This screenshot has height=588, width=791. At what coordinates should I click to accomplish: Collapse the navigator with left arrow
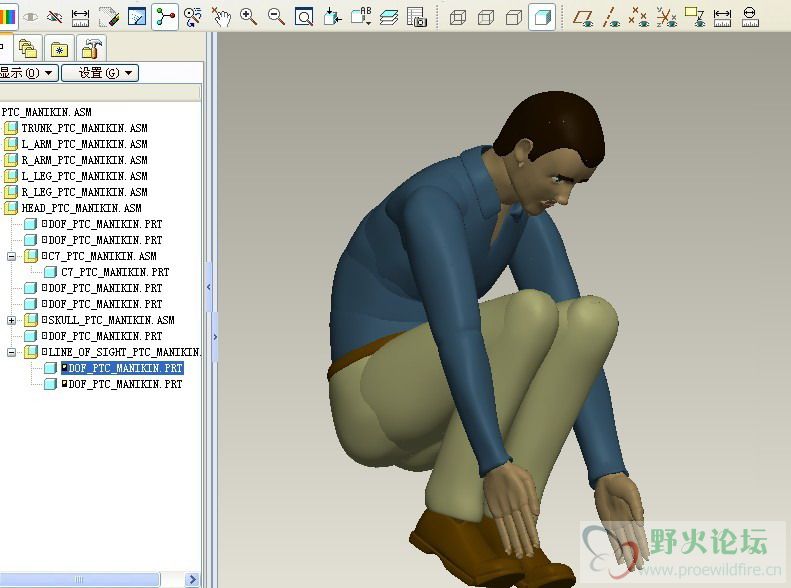(x=209, y=287)
